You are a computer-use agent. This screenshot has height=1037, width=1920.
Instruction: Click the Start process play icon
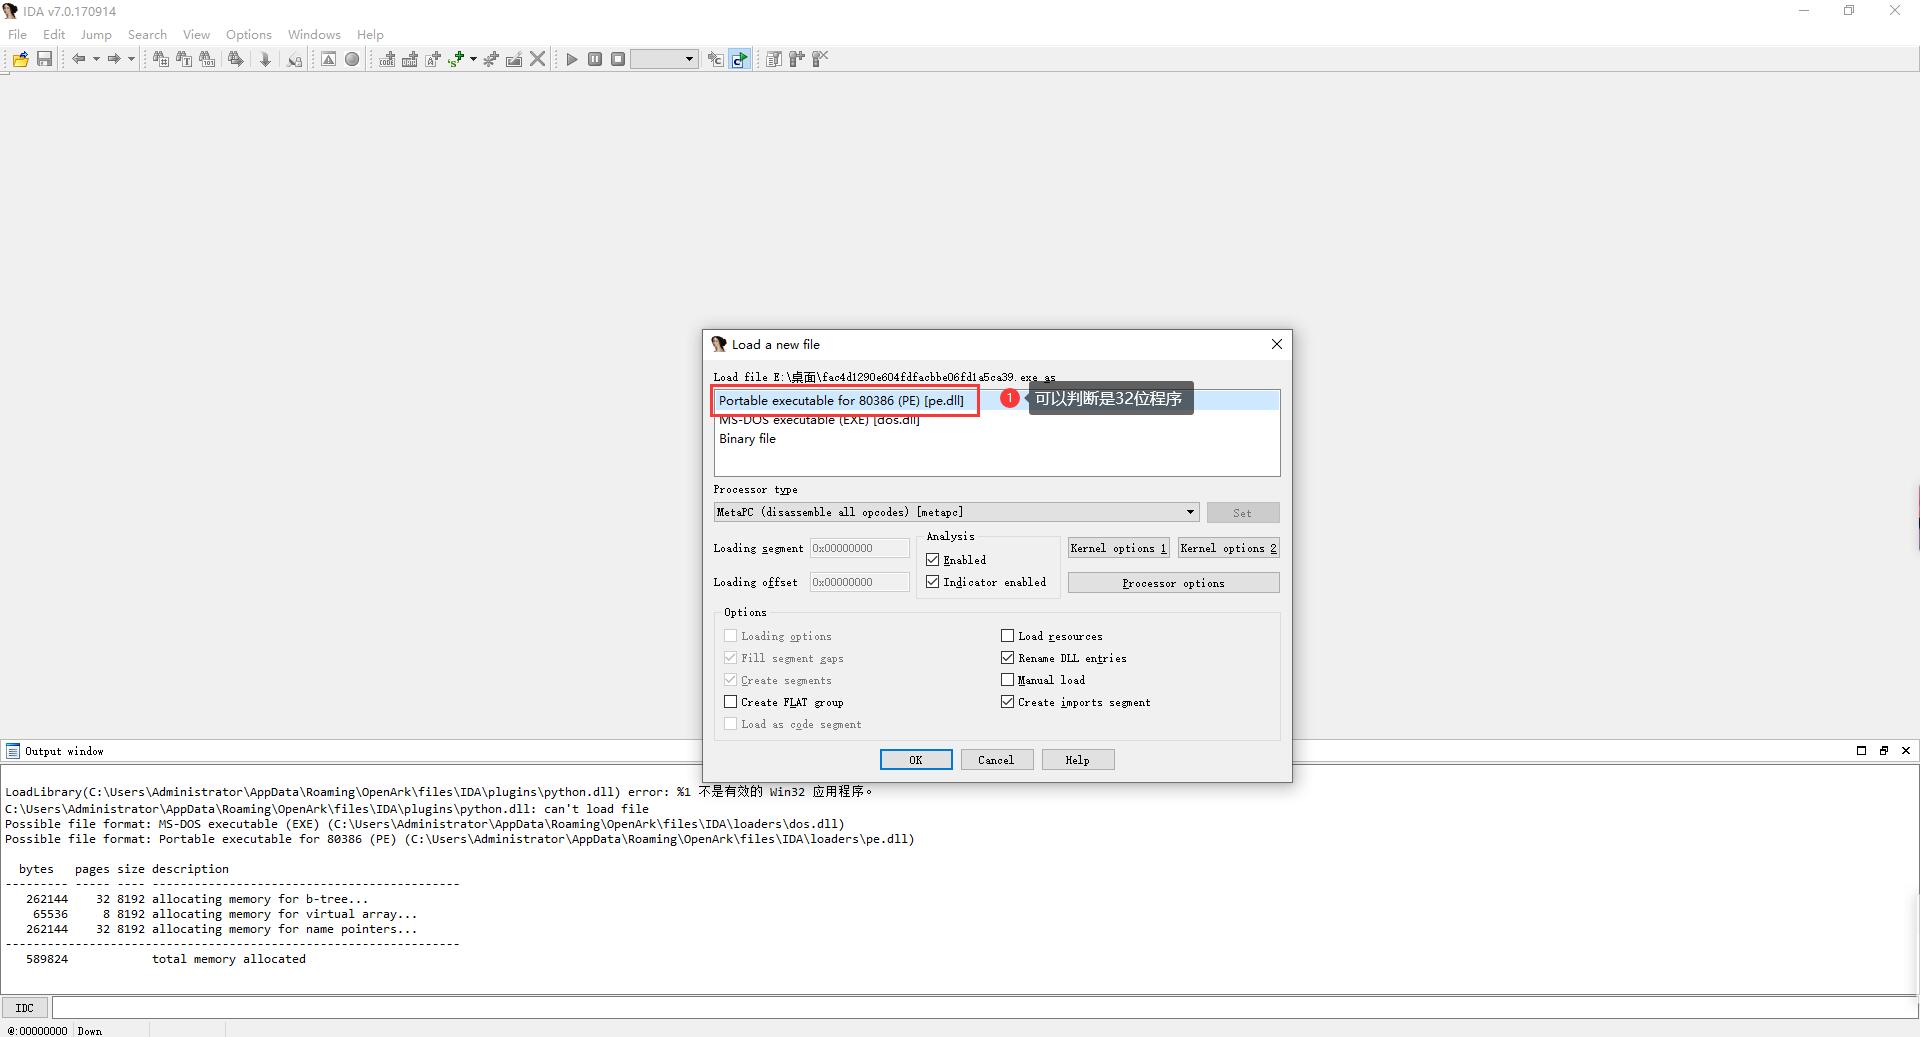pos(572,59)
